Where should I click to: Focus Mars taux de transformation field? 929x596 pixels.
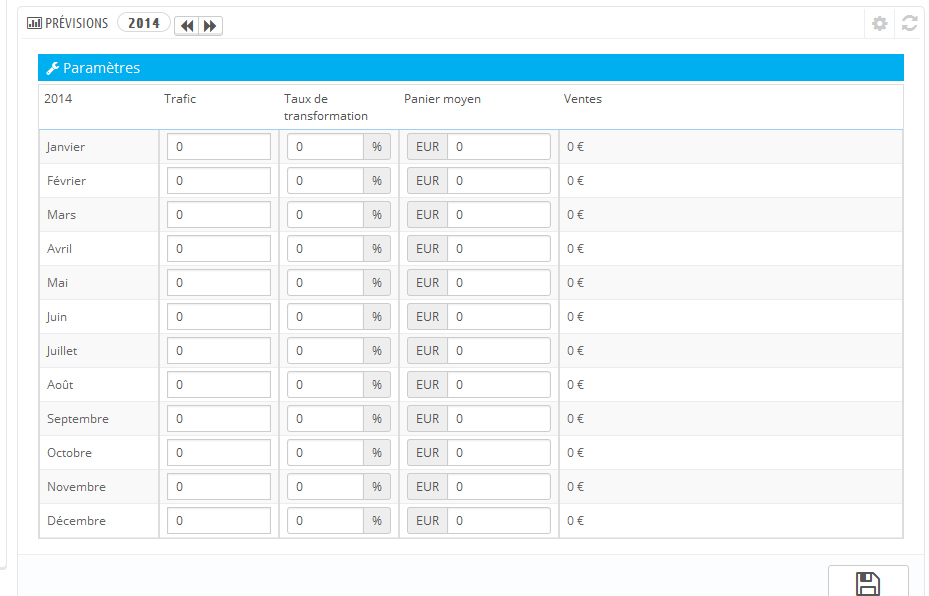click(x=325, y=214)
